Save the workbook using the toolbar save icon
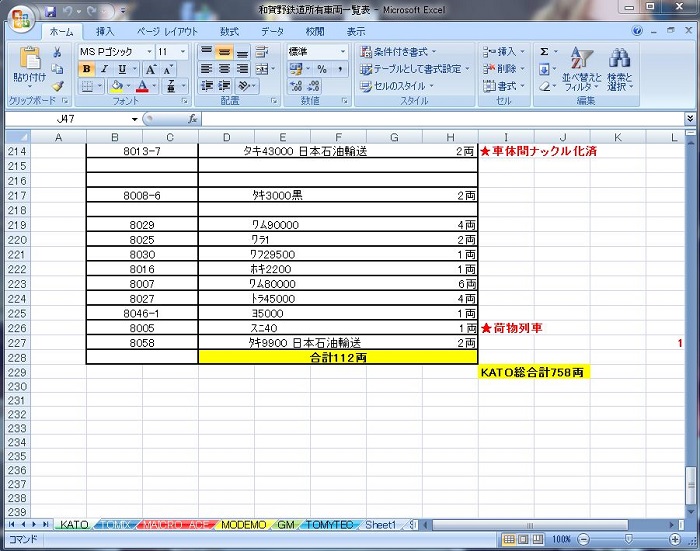The height and width of the screenshot is (551, 700). [50, 11]
